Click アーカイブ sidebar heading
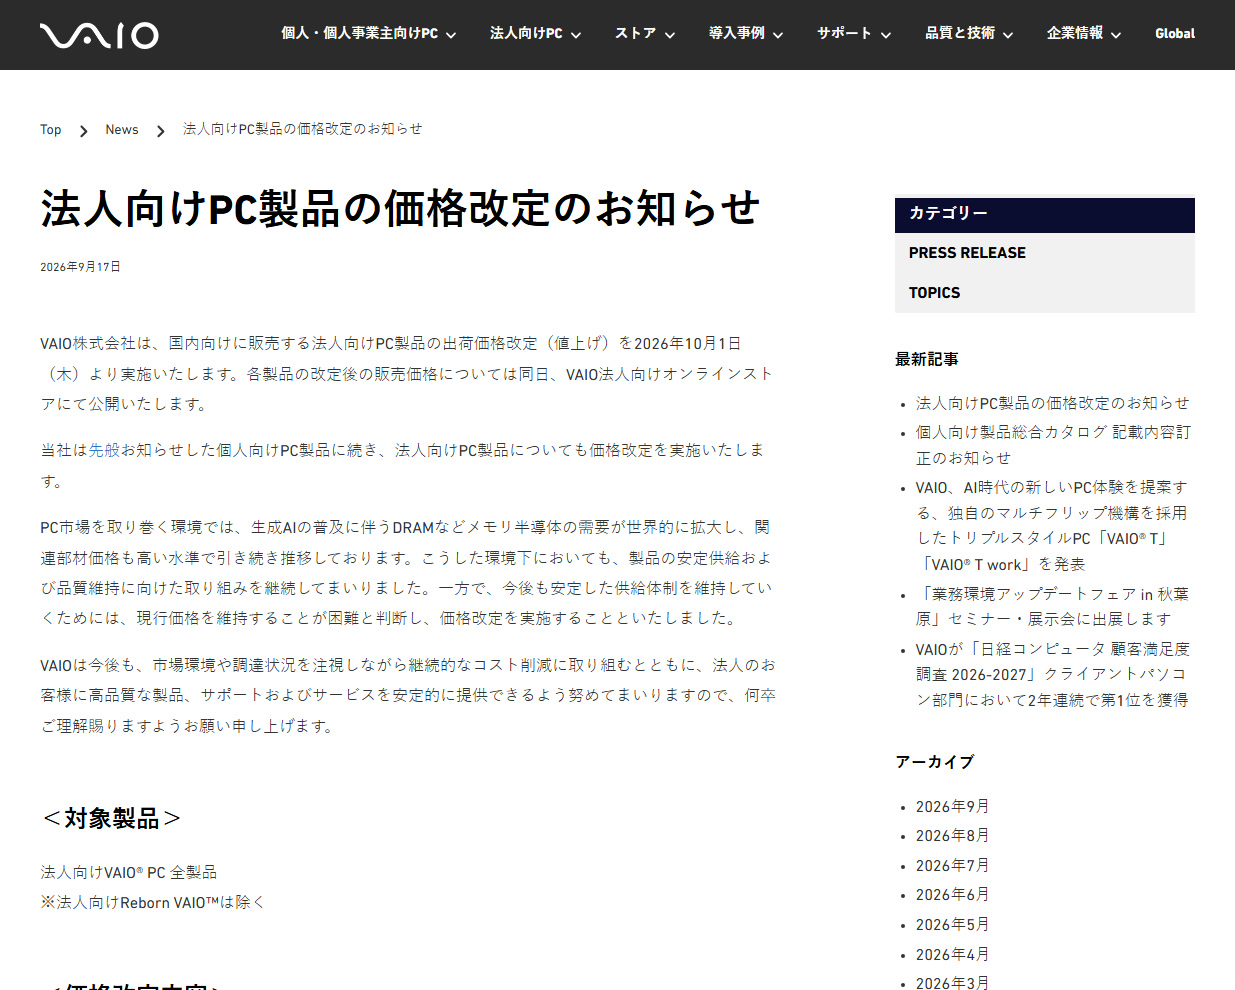The image size is (1235, 990). 934,762
